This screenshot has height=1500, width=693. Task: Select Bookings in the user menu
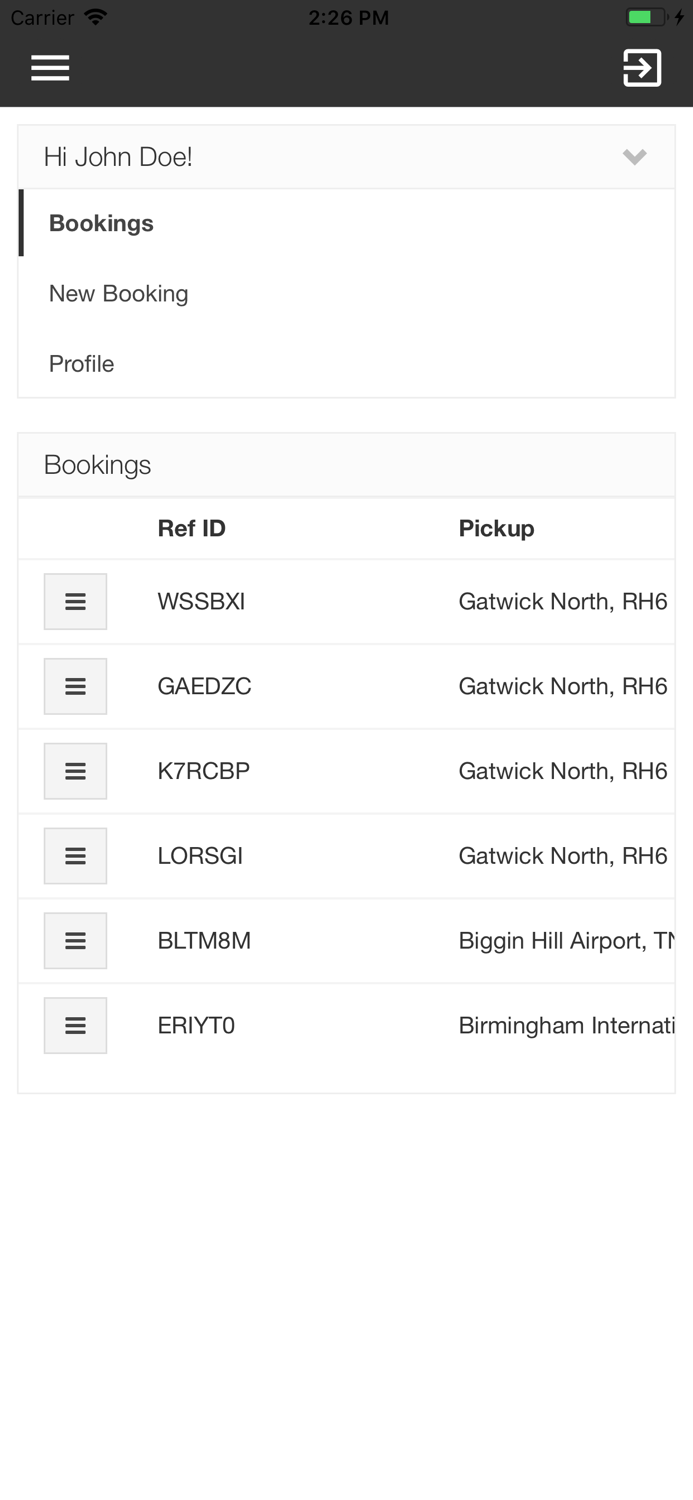click(101, 223)
